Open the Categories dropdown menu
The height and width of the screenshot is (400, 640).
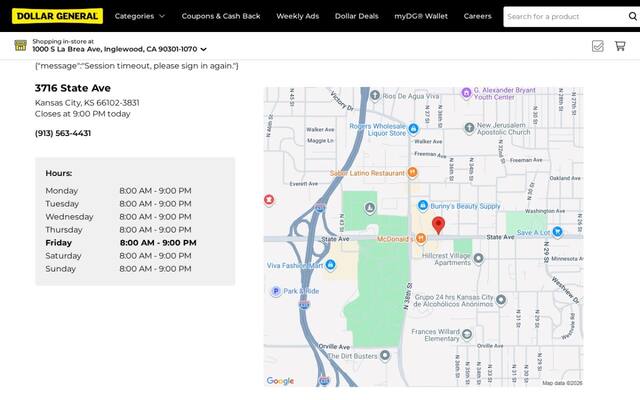click(140, 16)
